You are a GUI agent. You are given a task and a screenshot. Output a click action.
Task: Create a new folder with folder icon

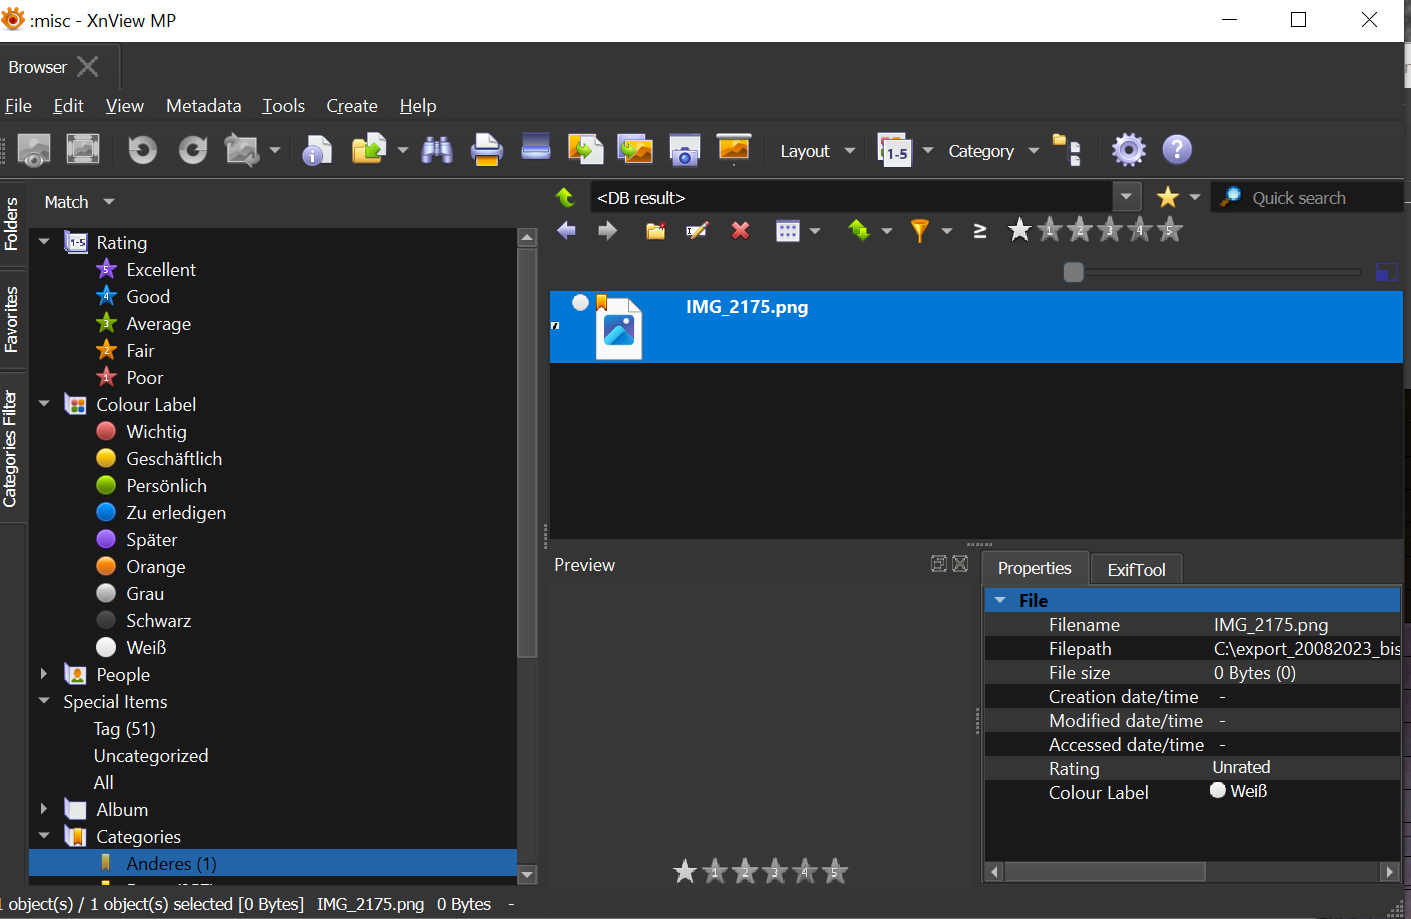(655, 231)
